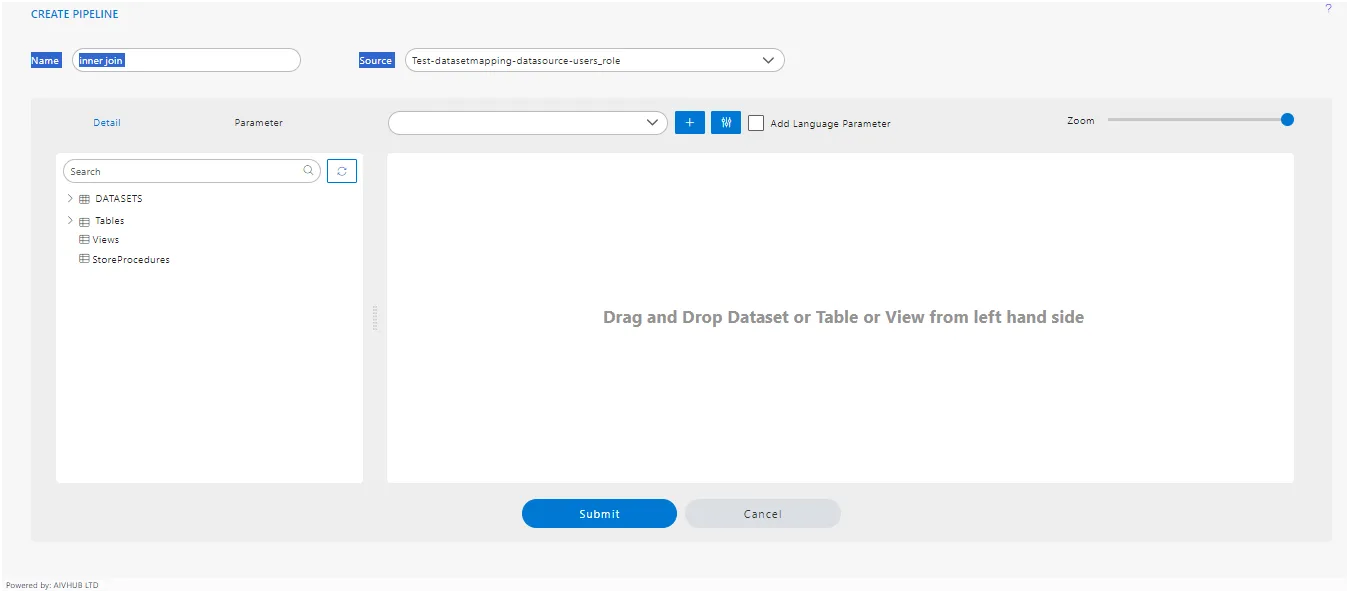The height and width of the screenshot is (593, 1349).
Task: Click the Name field label
Action: (x=46, y=60)
